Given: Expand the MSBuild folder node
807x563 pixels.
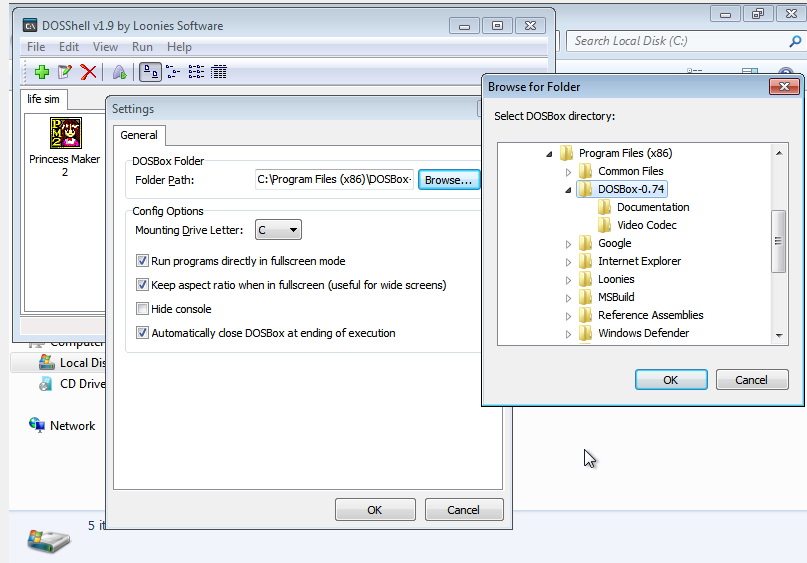Looking at the screenshot, I should coord(568,298).
